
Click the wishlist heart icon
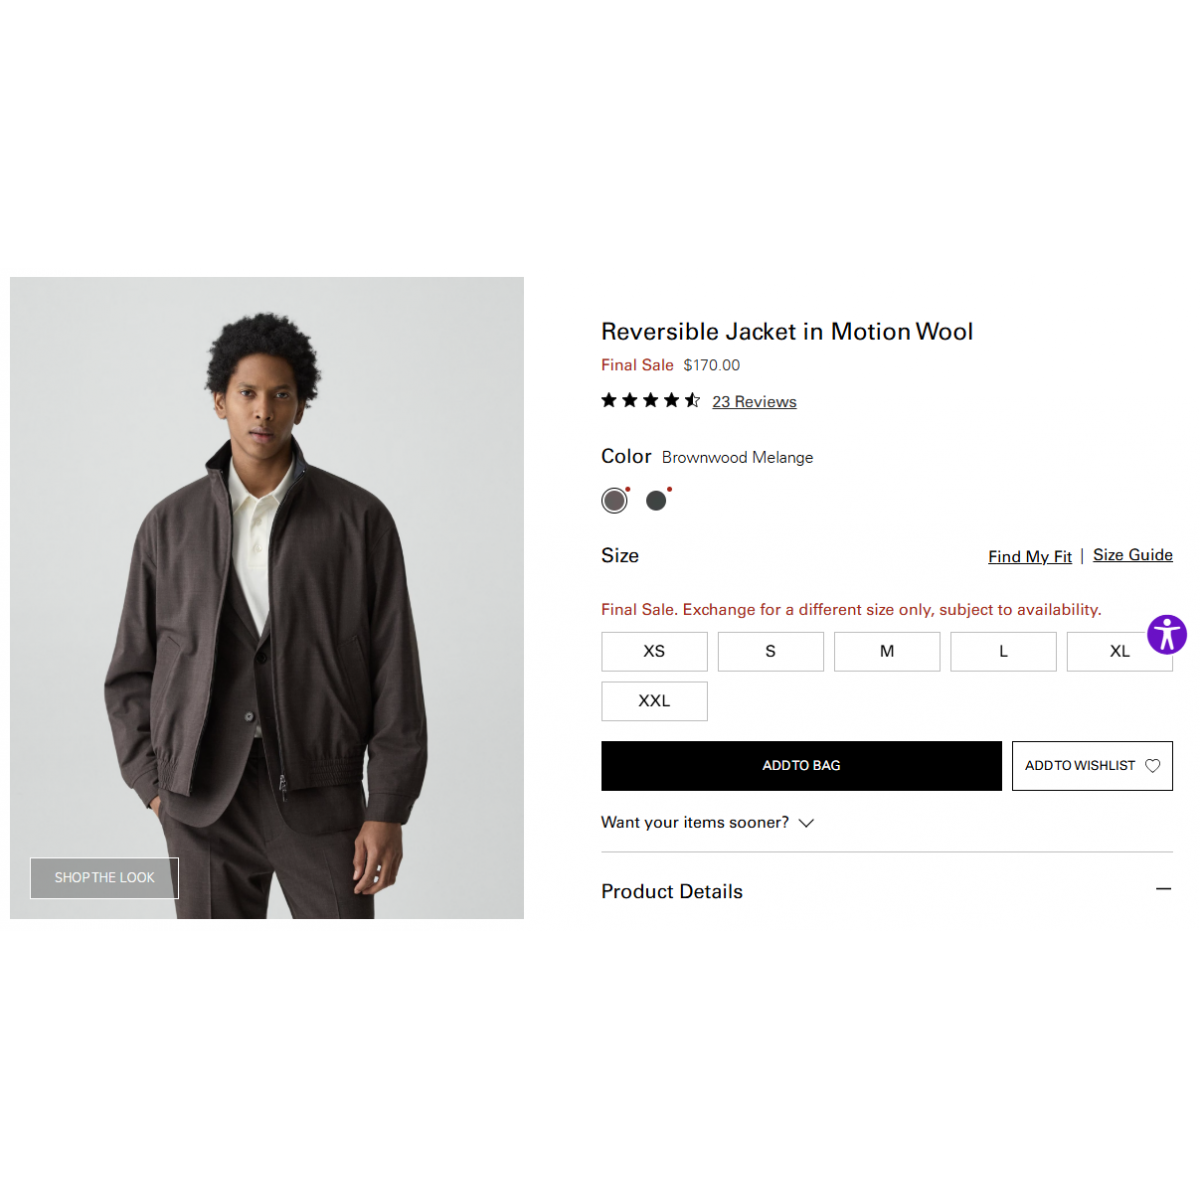(1153, 766)
